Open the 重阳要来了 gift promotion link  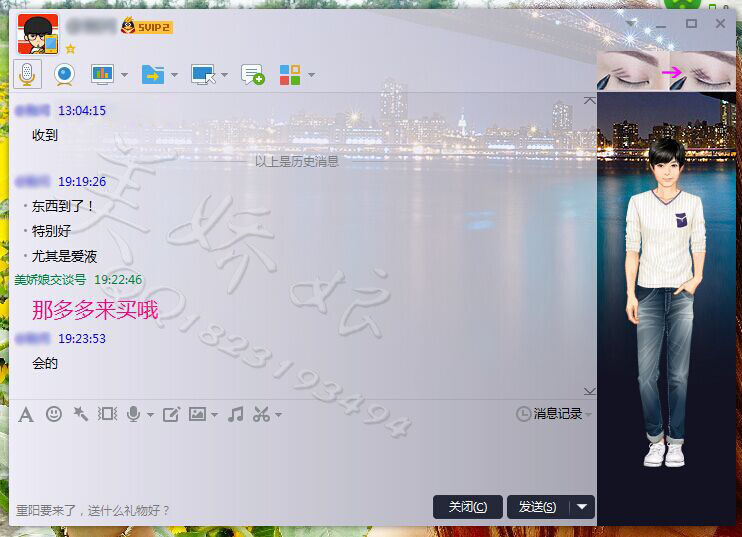click(93, 510)
